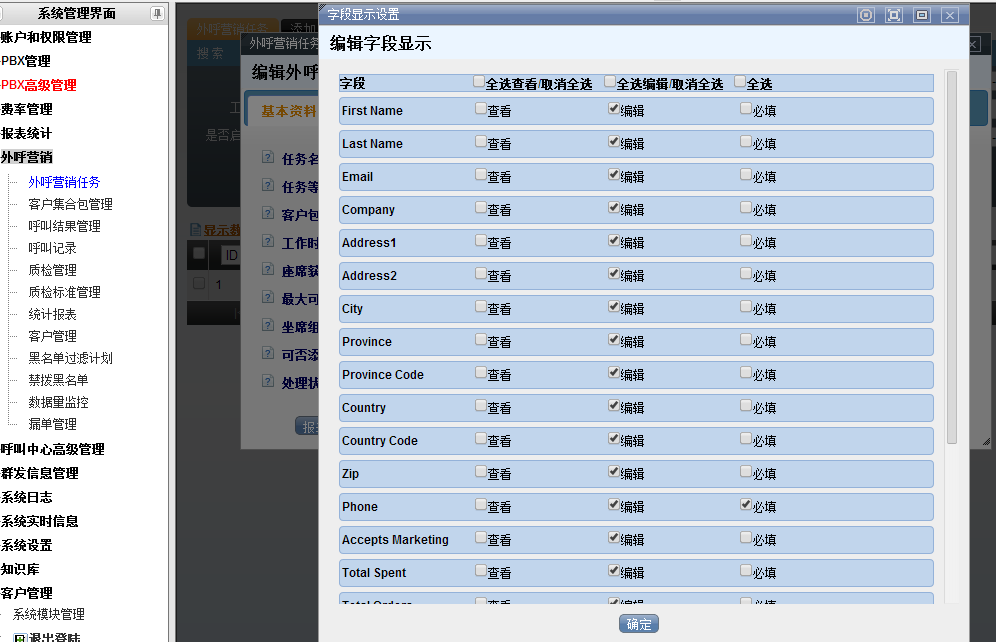The width and height of the screenshot is (996, 642).
Task: Click the pin icon on sidebar header
Action: [157, 13]
